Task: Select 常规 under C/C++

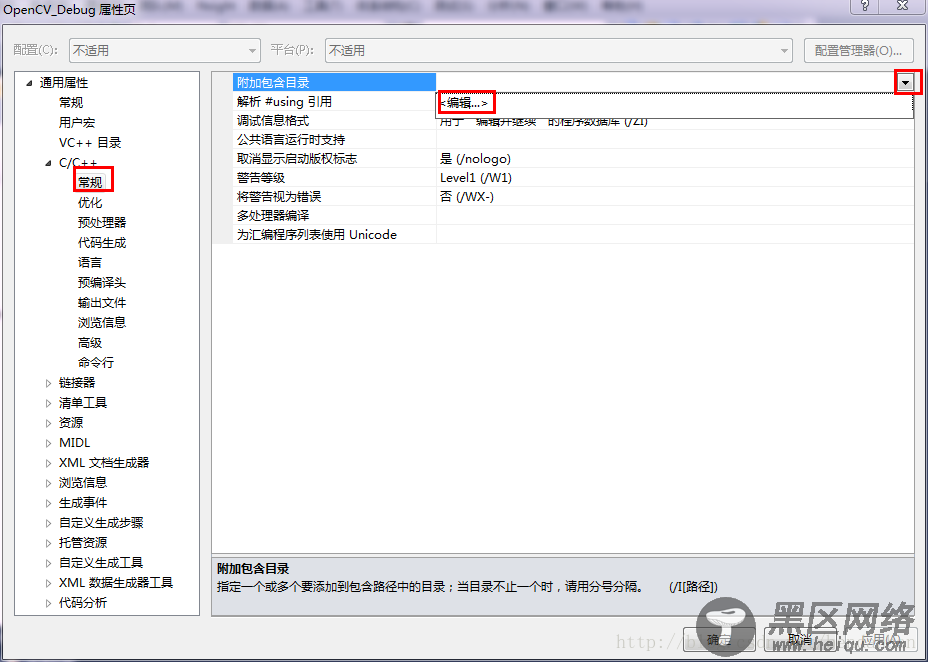Action: pyautogui.click(x=90, y=182)
